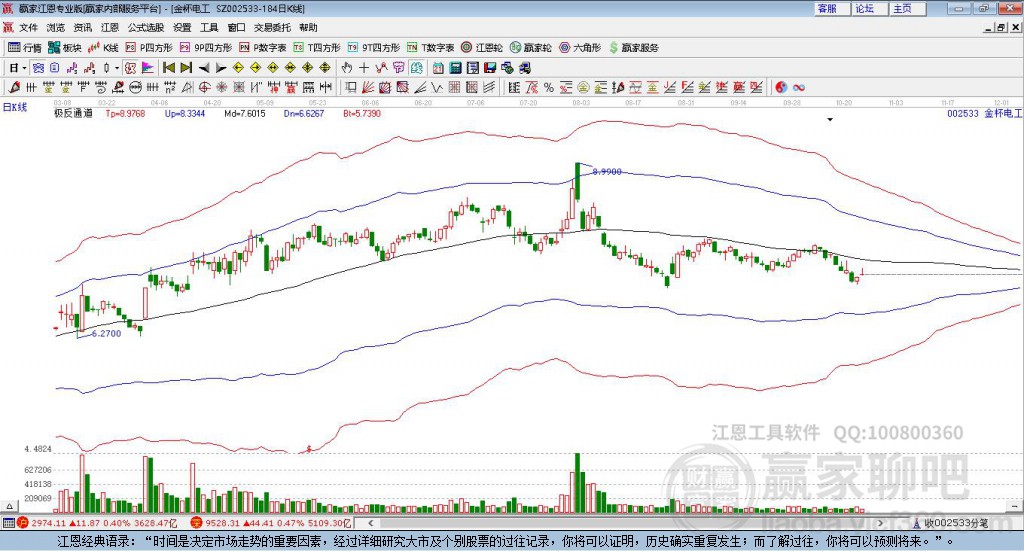This screenshot has width=1024, height=551.
Task: Open the P数字表 tool
Action: point(263,48)
